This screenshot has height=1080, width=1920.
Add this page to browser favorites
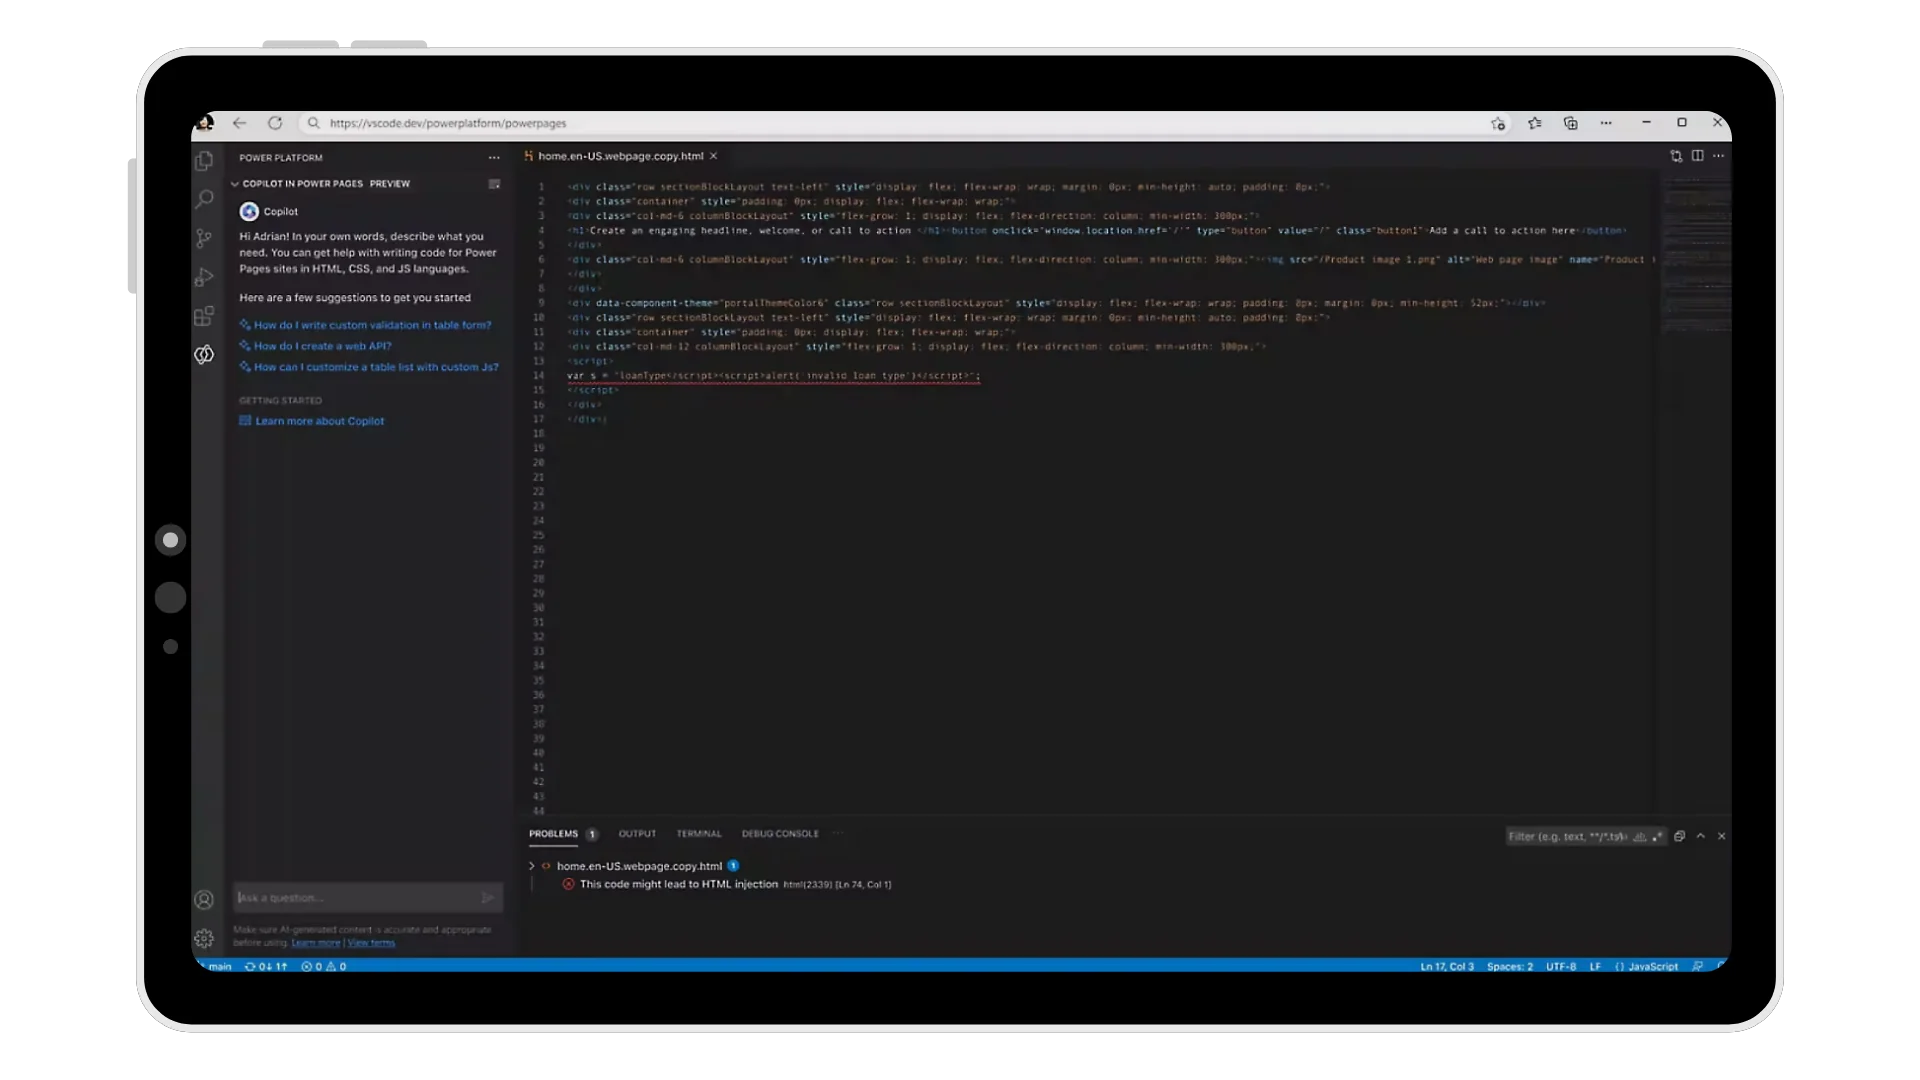click(1498, 123)
